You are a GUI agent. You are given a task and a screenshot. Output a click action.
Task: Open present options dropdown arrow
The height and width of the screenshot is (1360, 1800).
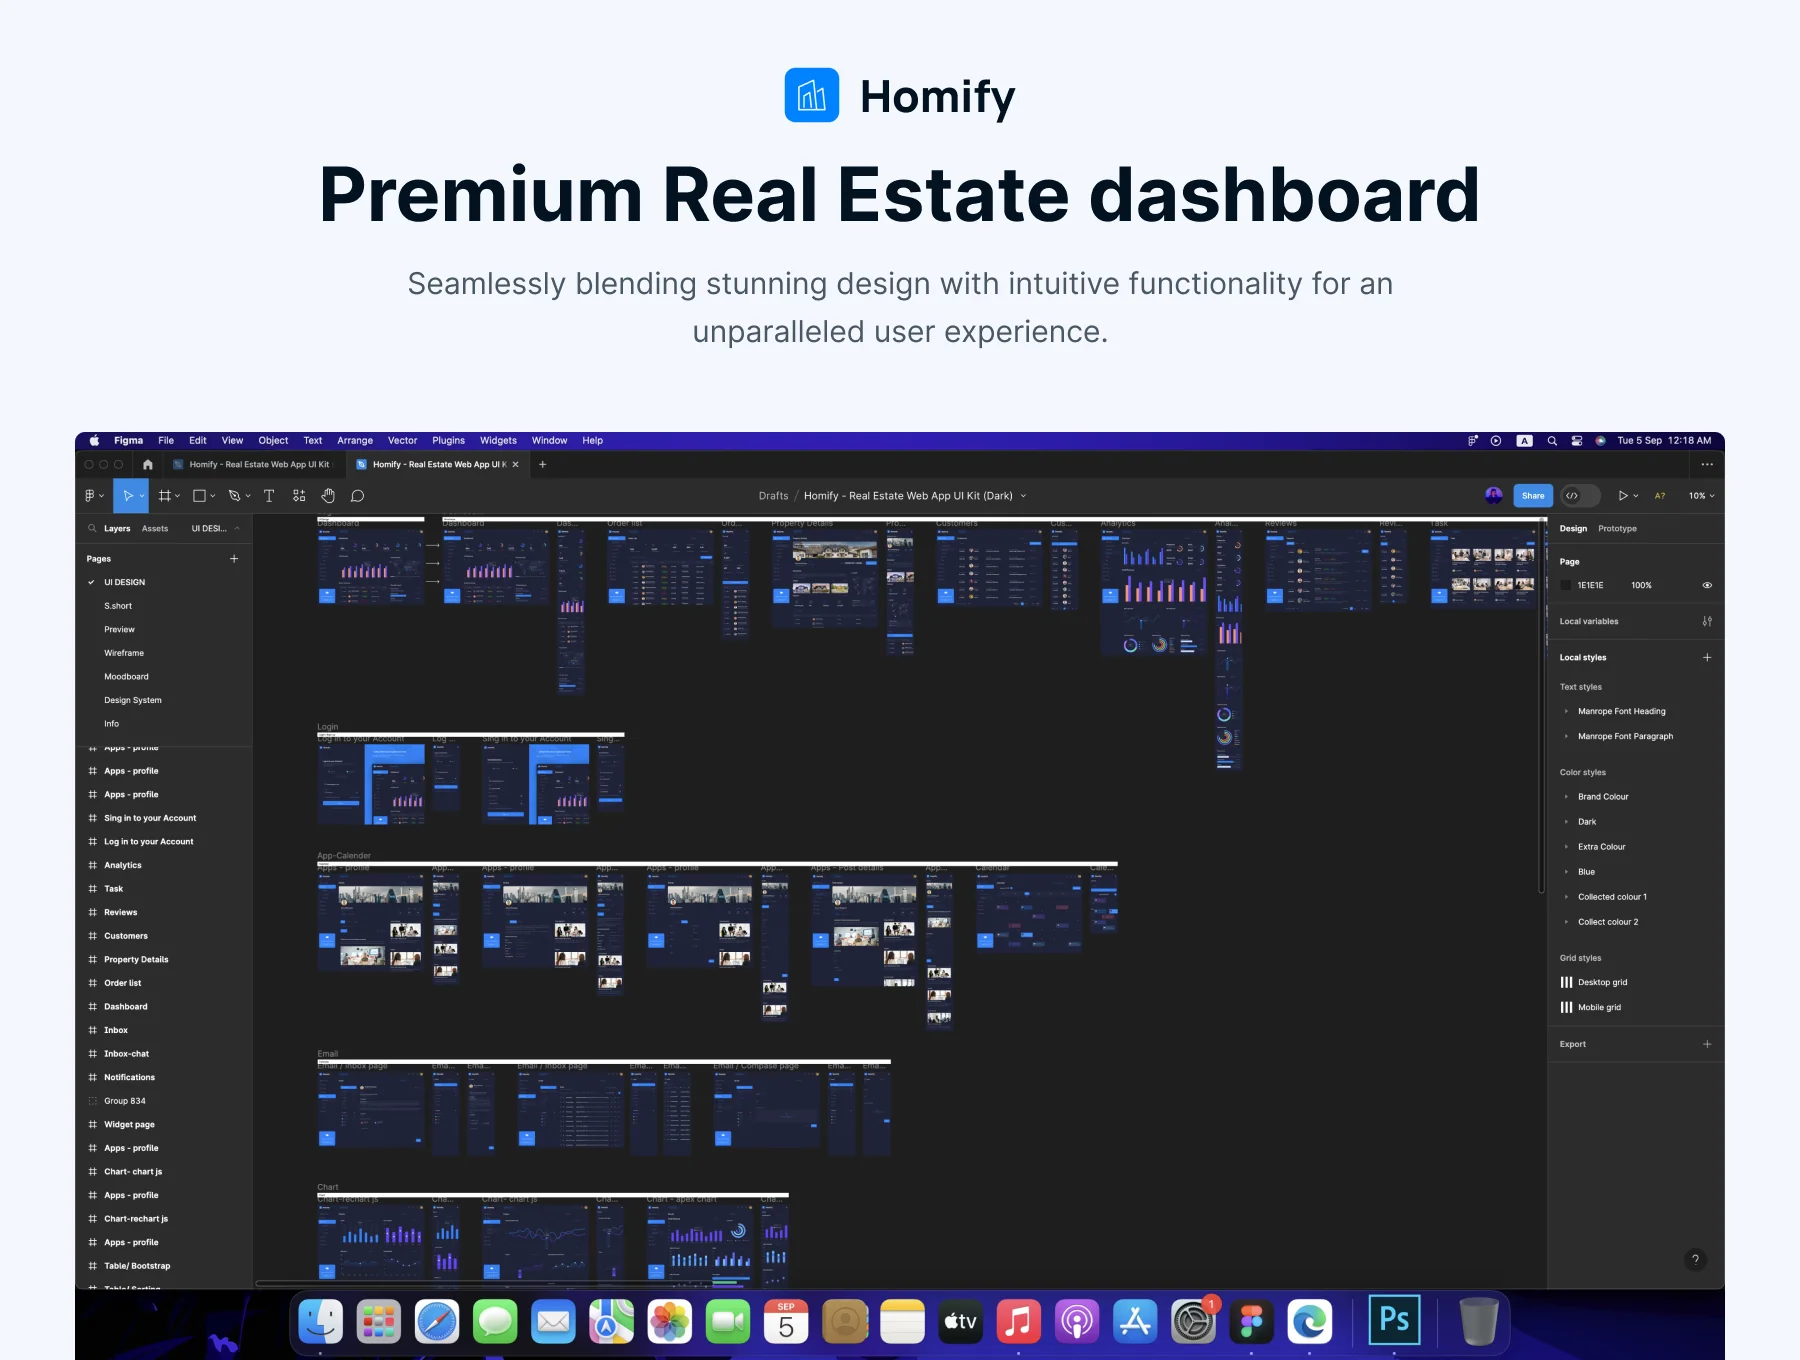coord(1636,496)
